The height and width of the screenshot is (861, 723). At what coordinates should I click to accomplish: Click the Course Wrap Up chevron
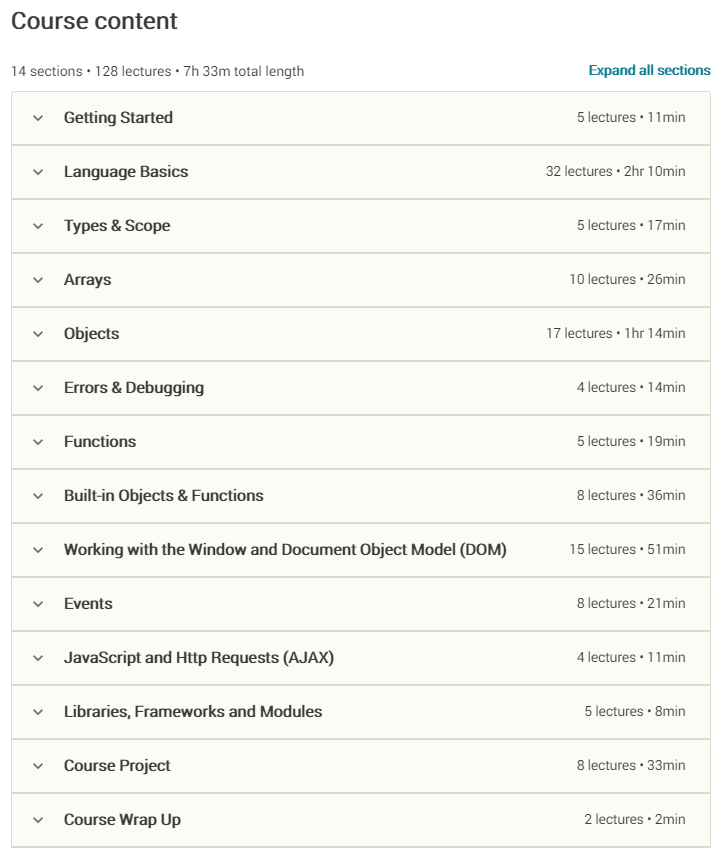(38, 820)
